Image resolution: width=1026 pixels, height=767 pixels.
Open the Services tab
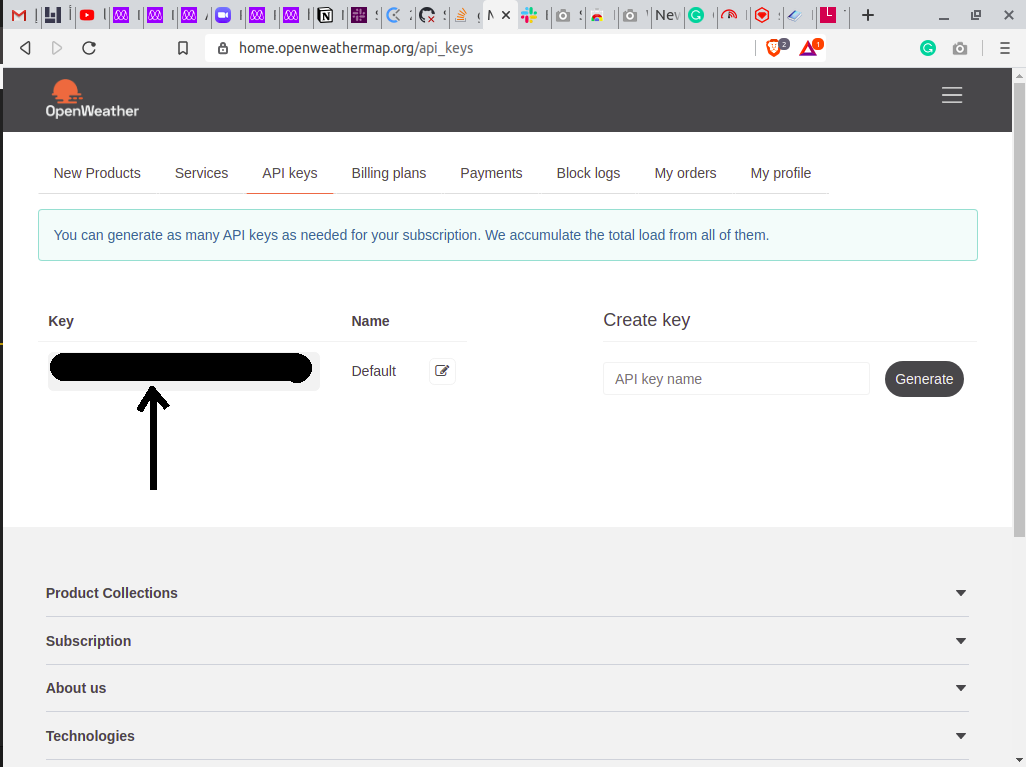click(x=202, y=173)
